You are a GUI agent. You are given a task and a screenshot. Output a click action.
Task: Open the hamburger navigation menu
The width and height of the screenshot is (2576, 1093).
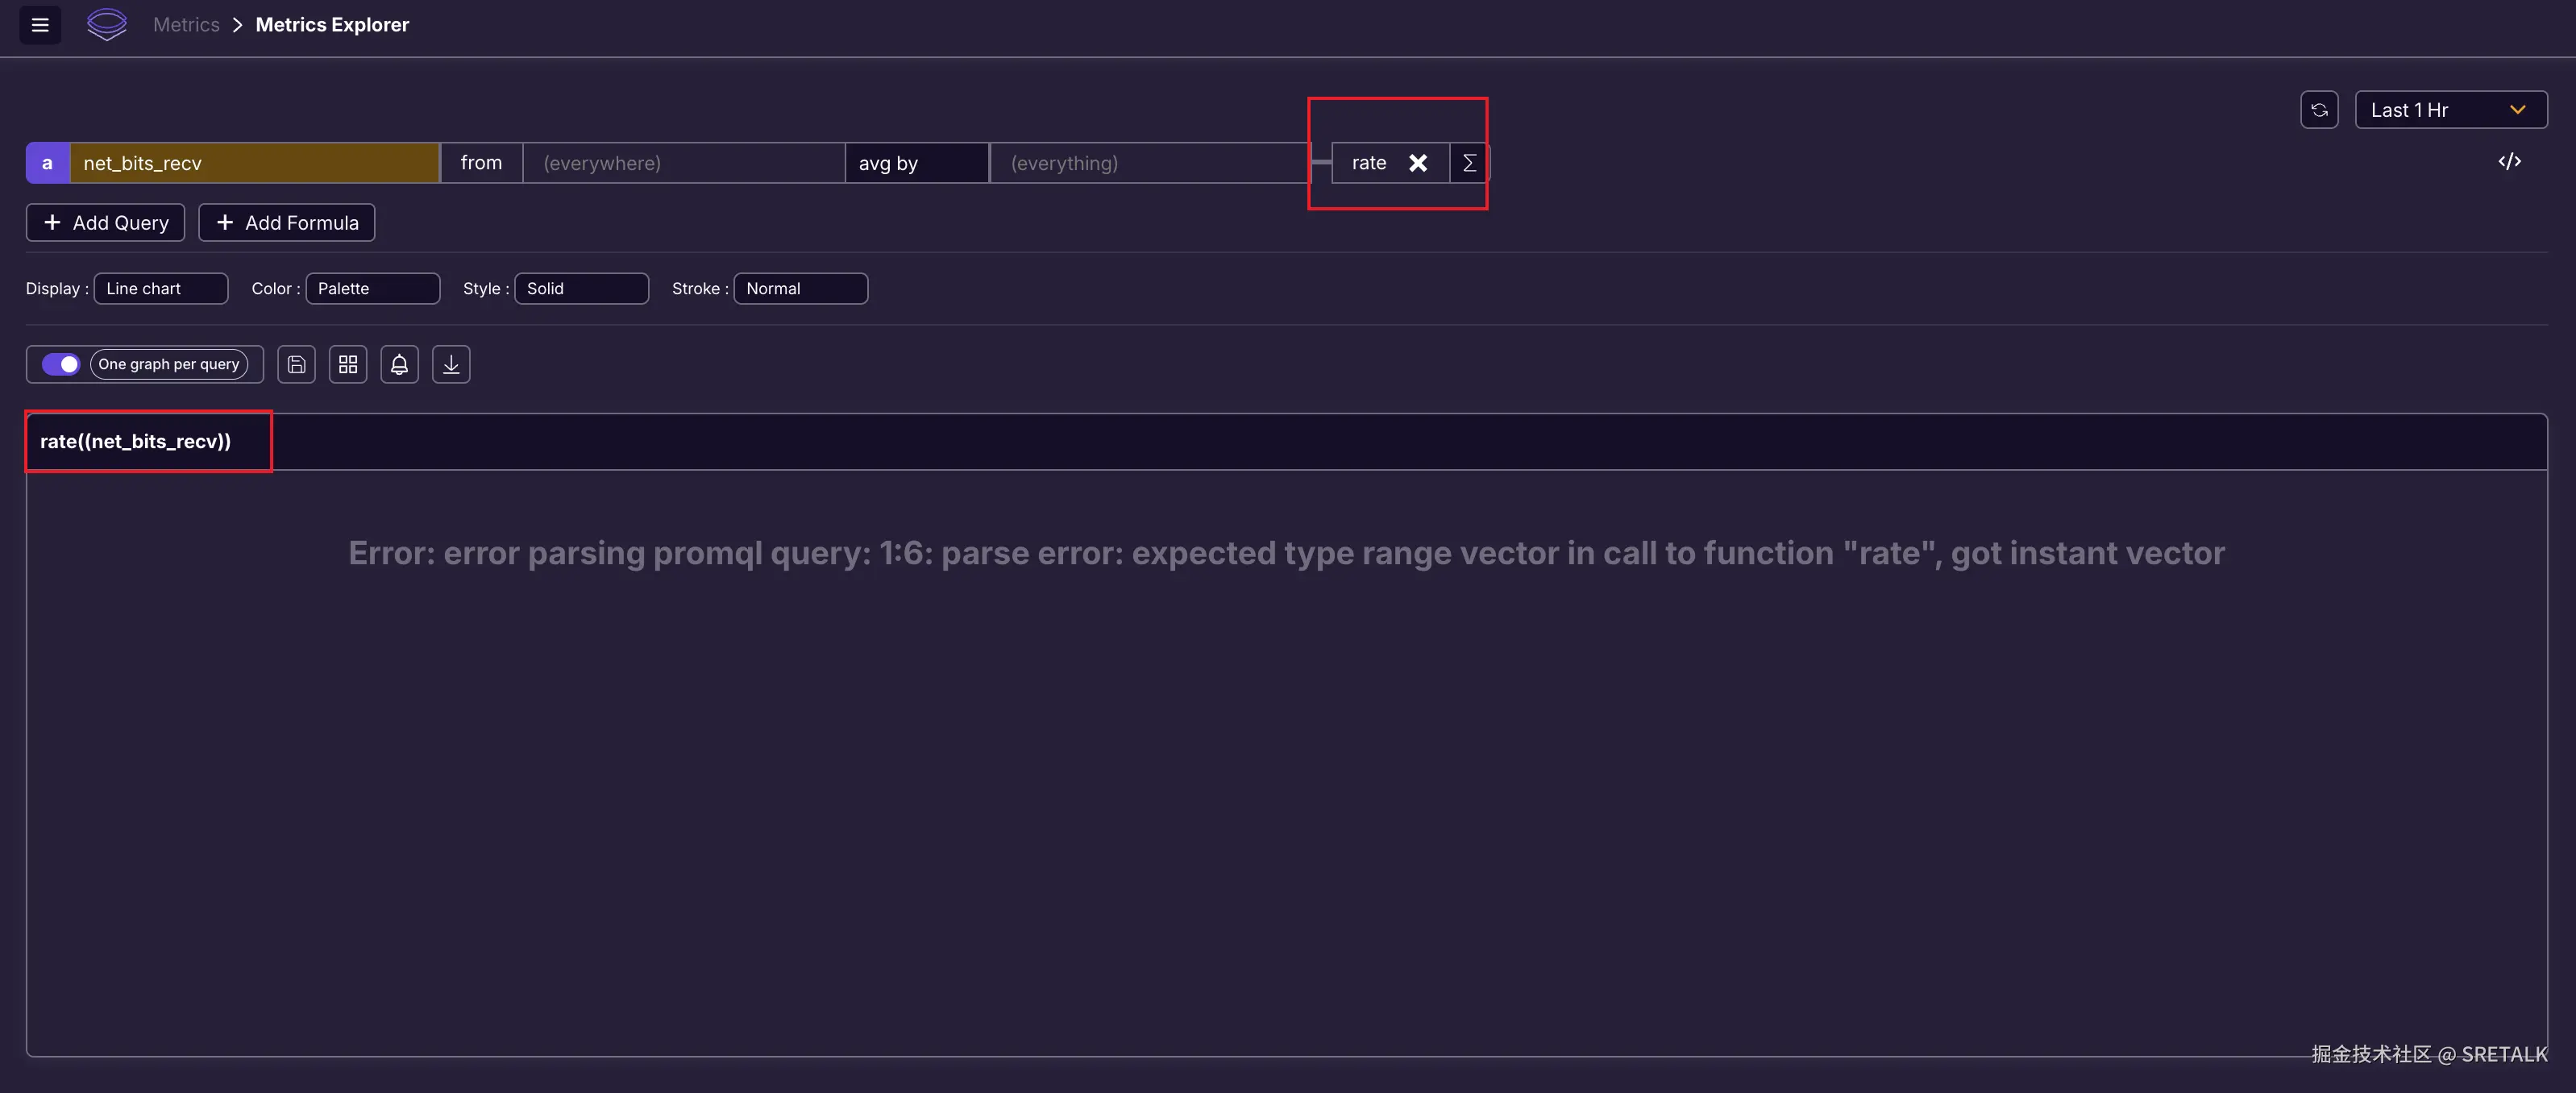40,25
